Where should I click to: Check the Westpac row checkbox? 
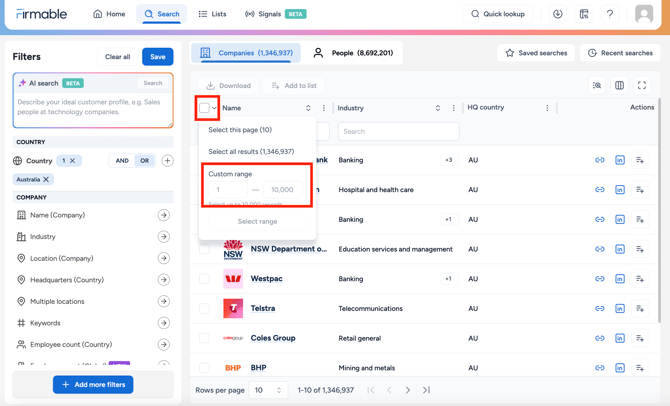[205, 279]
